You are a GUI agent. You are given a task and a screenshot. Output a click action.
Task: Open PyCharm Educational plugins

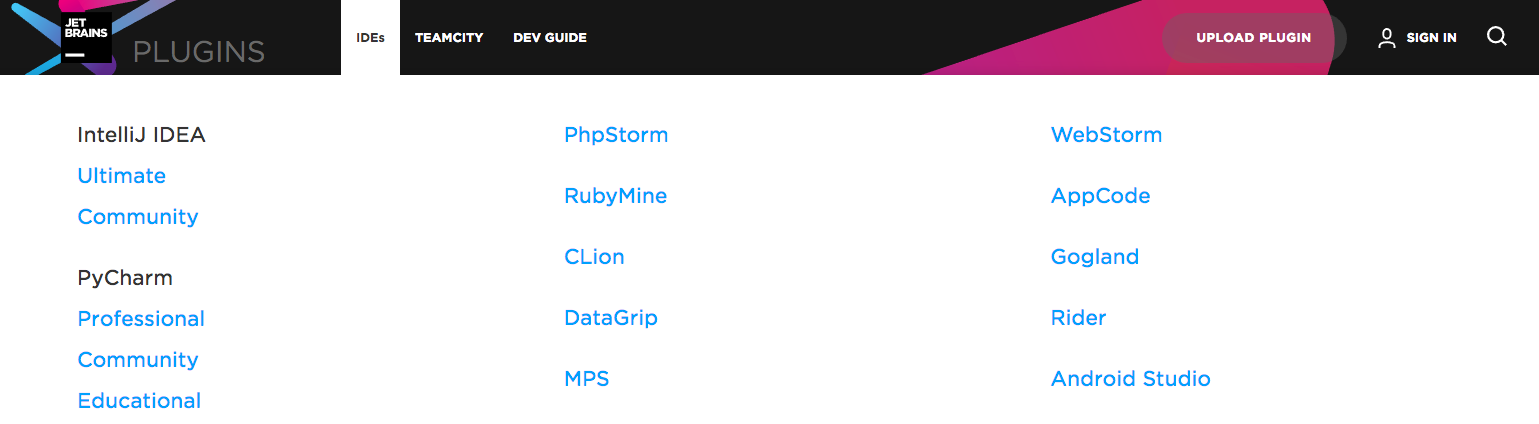tap(139, 401)
